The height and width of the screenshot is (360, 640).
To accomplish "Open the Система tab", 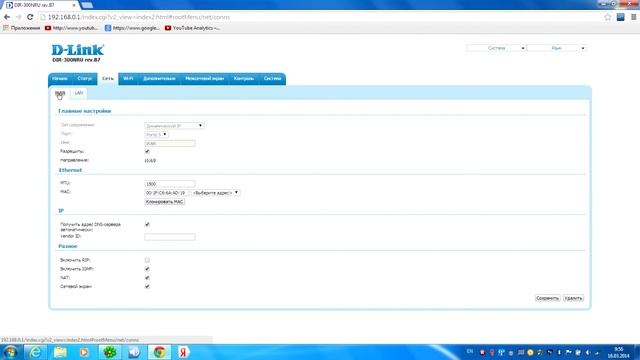I will tap(272, 78).
